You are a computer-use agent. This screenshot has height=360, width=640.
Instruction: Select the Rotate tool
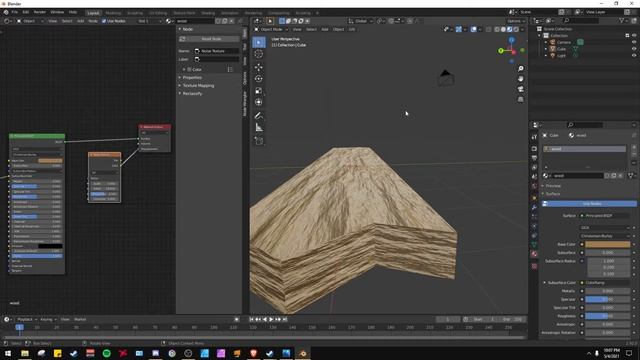[259, 79]
